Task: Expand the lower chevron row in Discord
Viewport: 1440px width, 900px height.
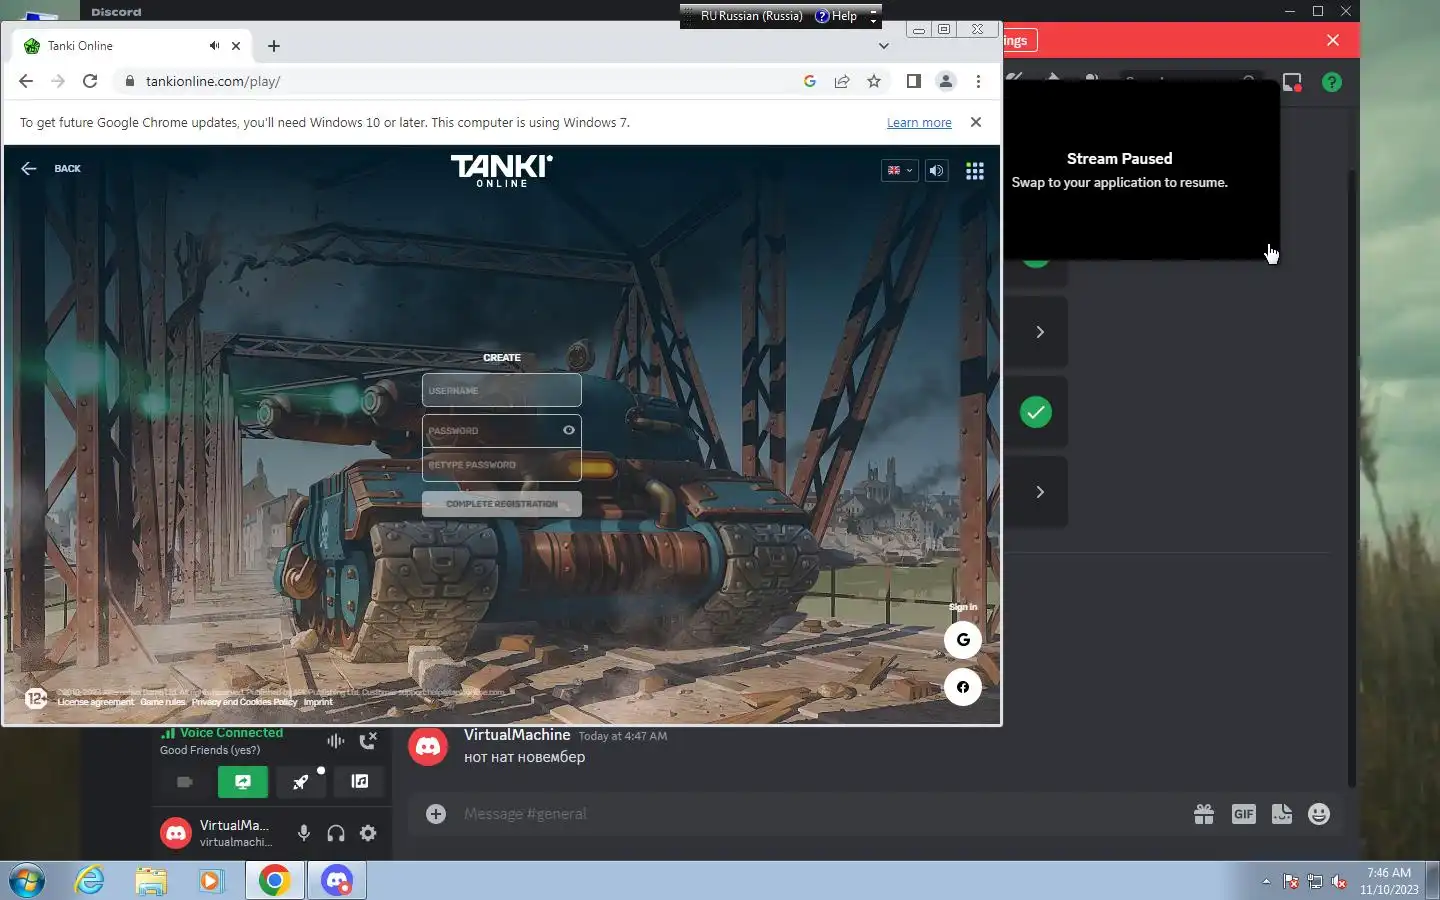Action: pos(1040,492)
